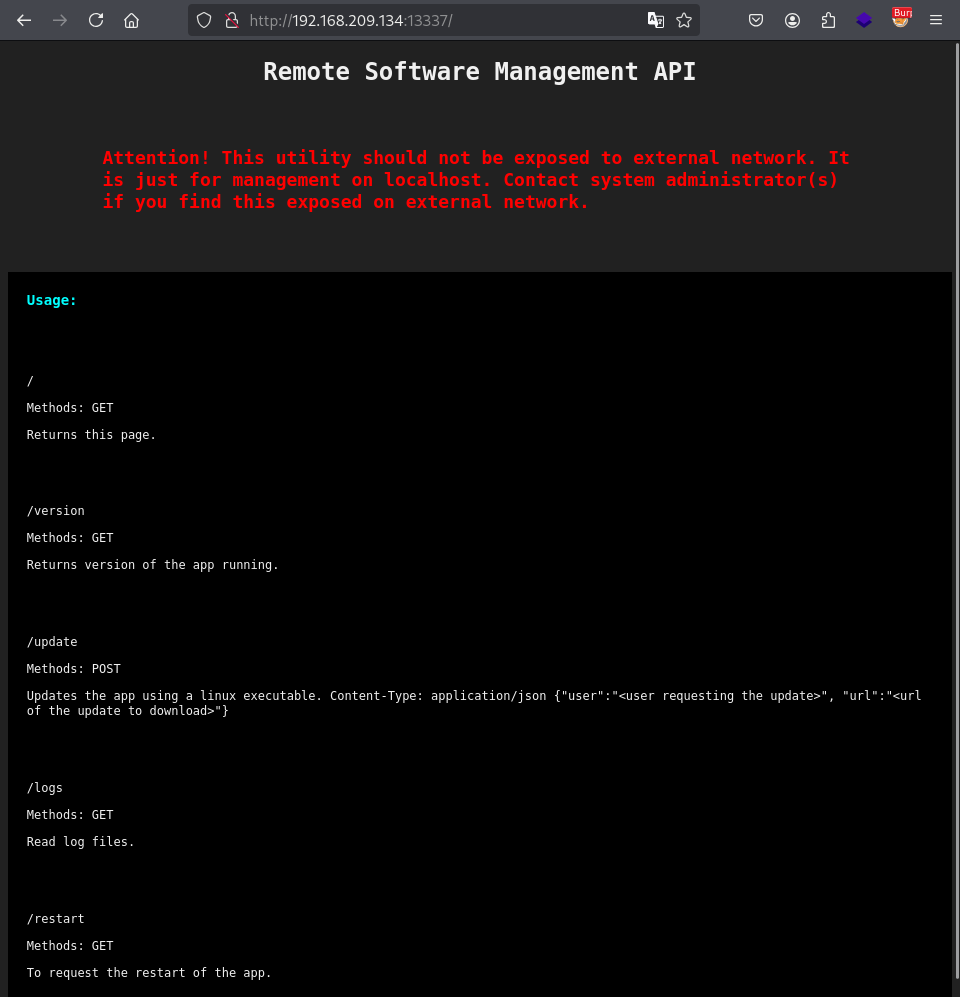Click "Read log files." description
Image resolution: width=960 pixels, height=997 pixels.
pyautogui.click(x=80, y=842)
